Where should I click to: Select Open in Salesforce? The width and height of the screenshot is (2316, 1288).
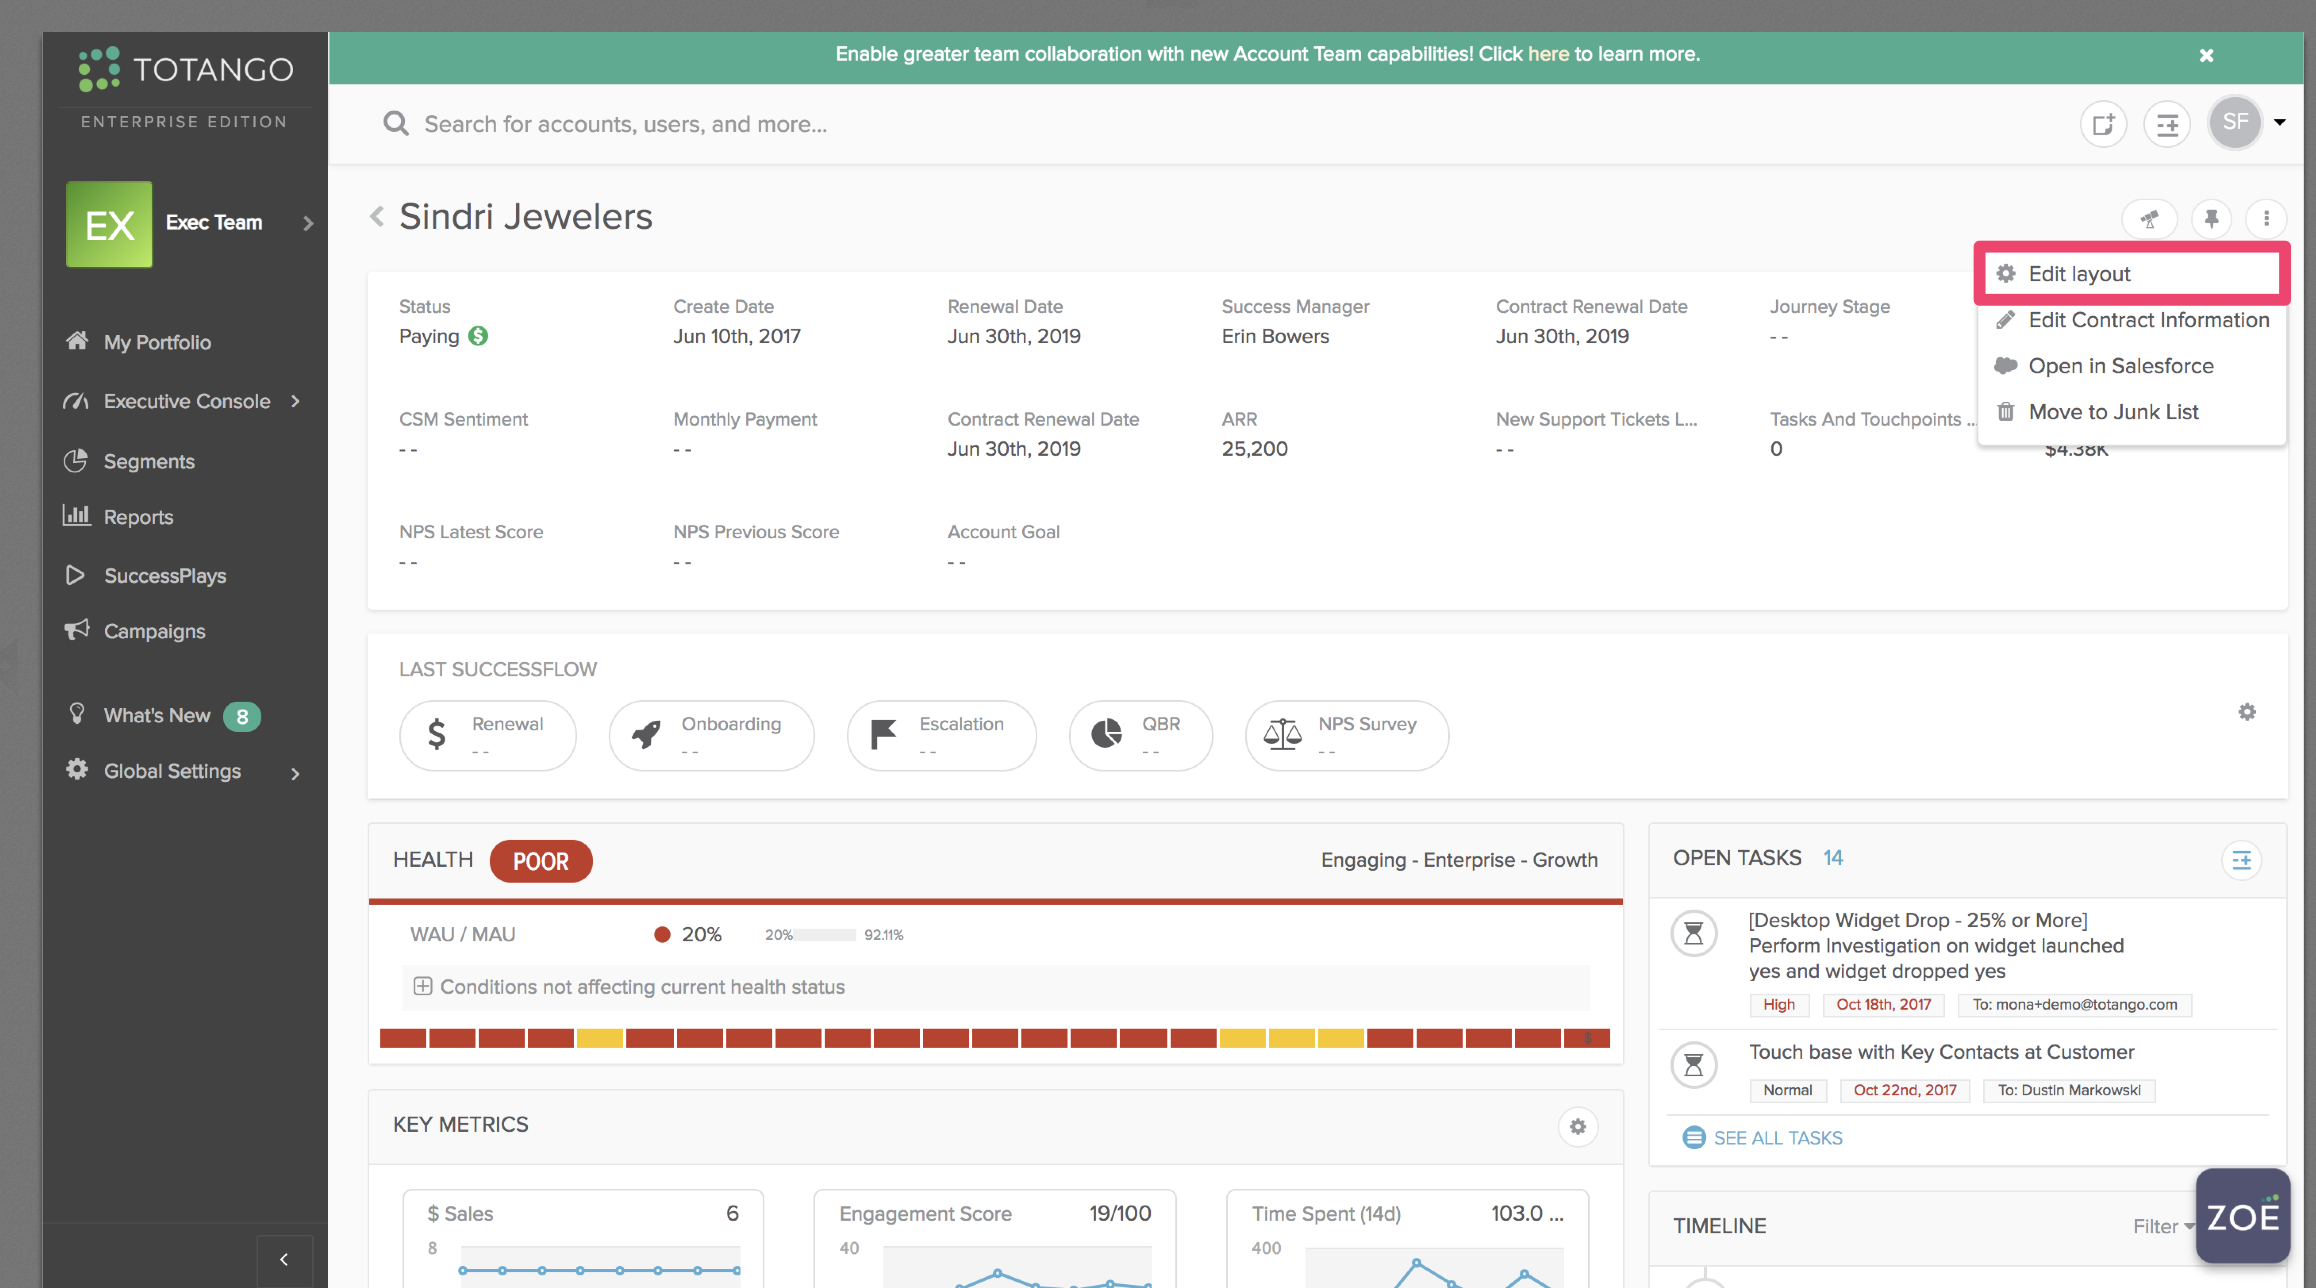[x=2131, y=366]
